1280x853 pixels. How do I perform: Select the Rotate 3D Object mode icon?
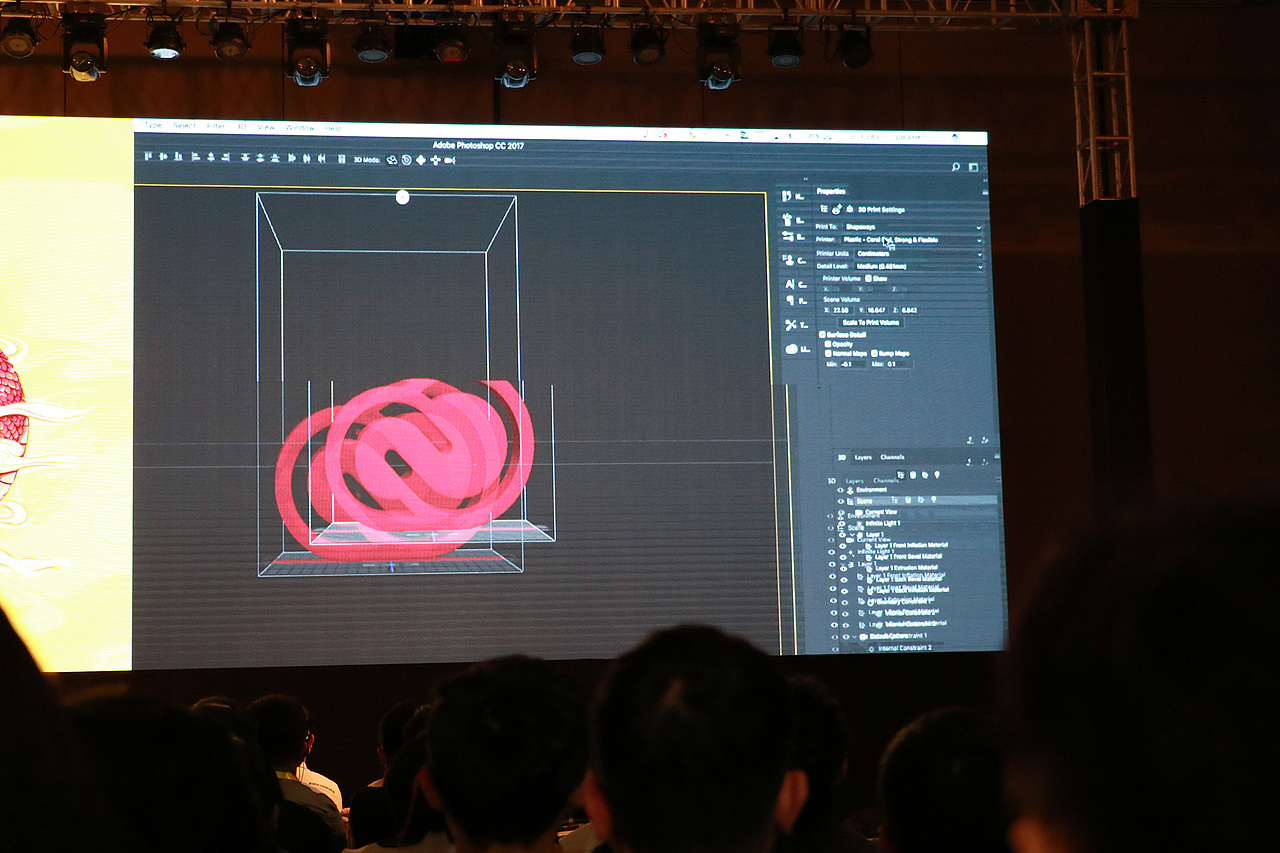[x=392, y=160]
